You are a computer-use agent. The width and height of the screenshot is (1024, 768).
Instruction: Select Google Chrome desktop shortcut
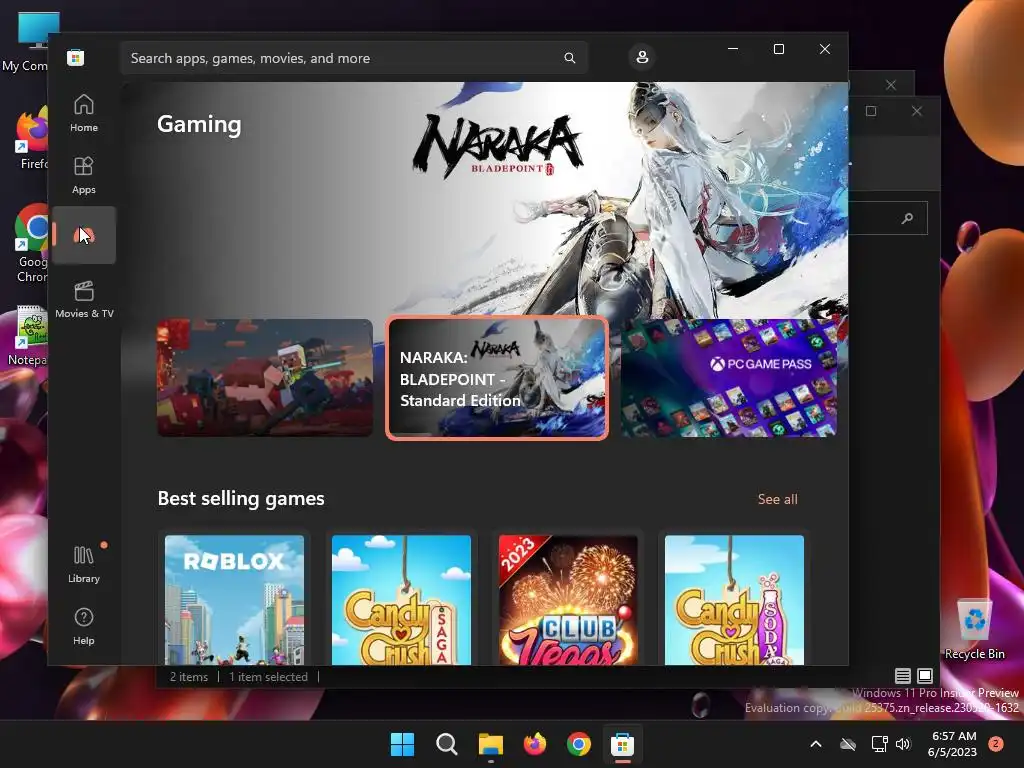[x=31, y=244]
